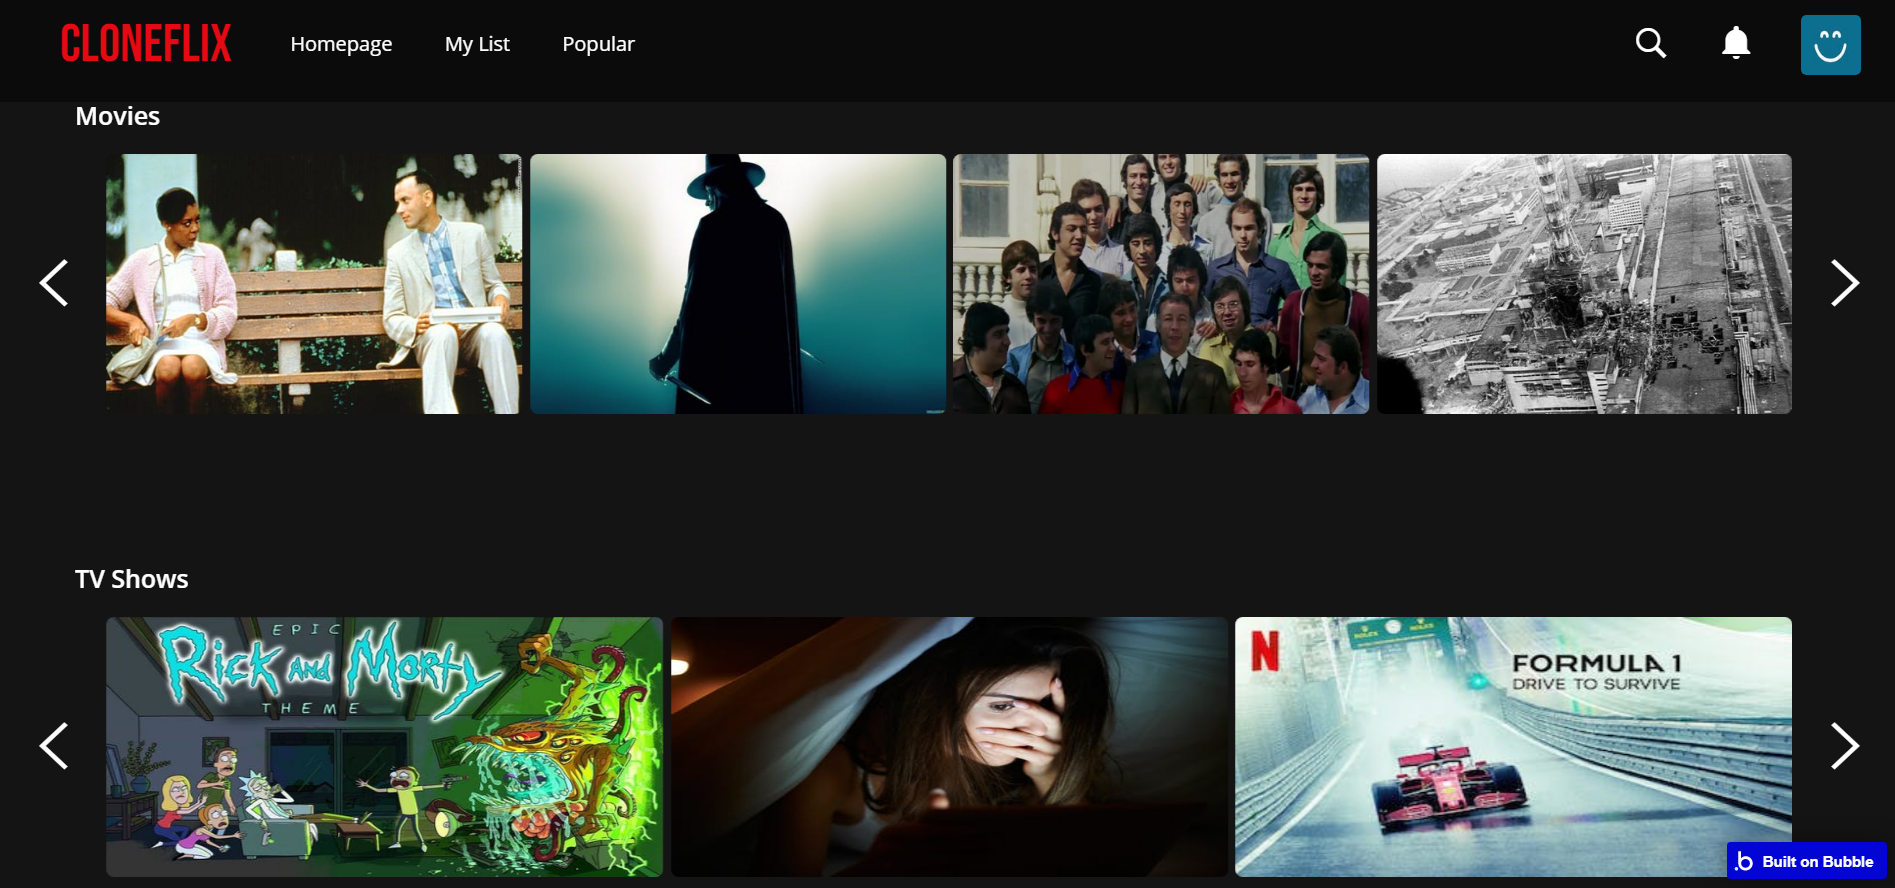Click the Movies section heading
Image resolution: width=1895 pixels, height=888 pixels.
pyautogui.click(x=118, y=116)
